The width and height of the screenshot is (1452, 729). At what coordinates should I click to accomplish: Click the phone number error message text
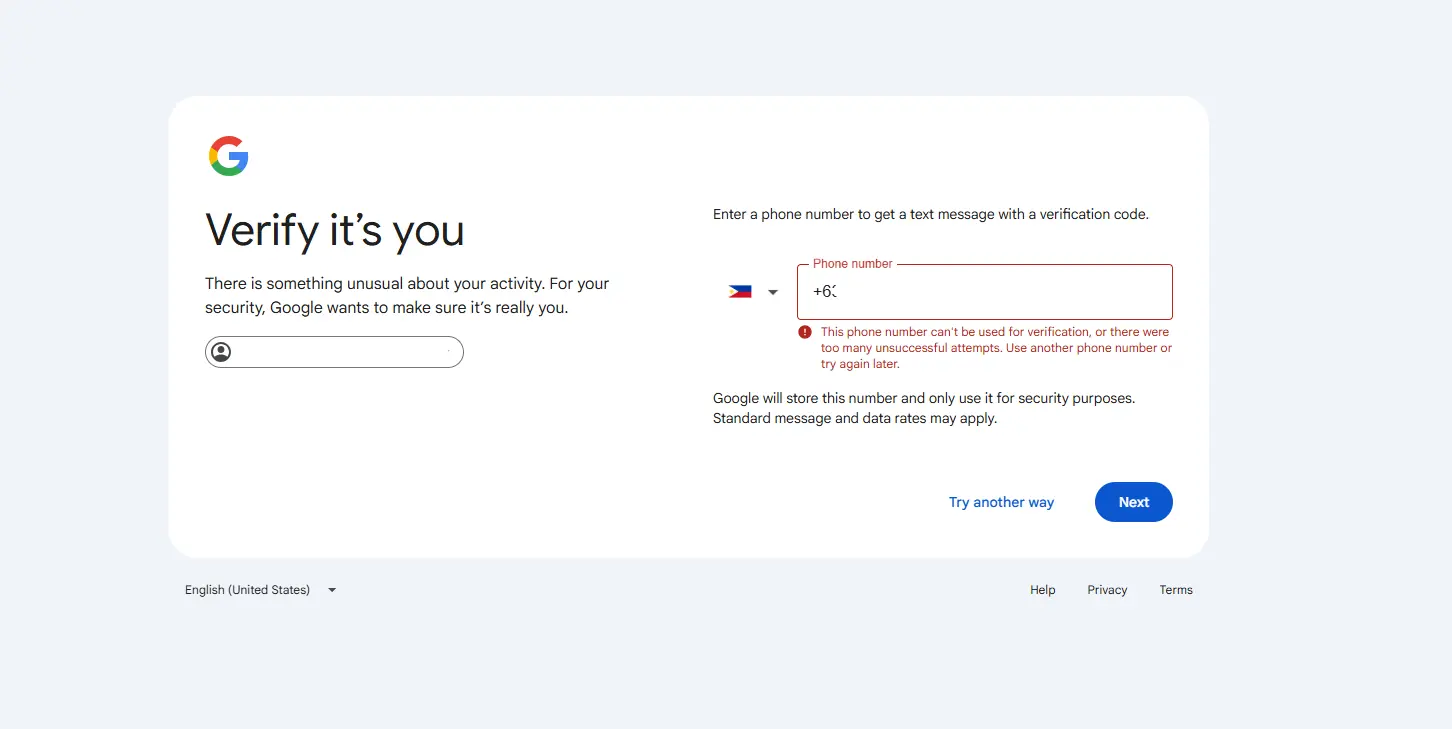pos(996,348)
